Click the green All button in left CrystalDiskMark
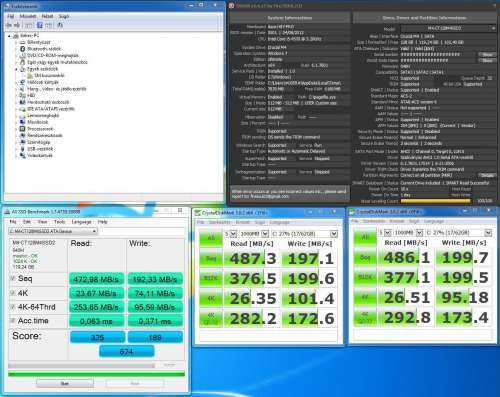This screenshot has width=500, height=397. [x=211, y=238]
